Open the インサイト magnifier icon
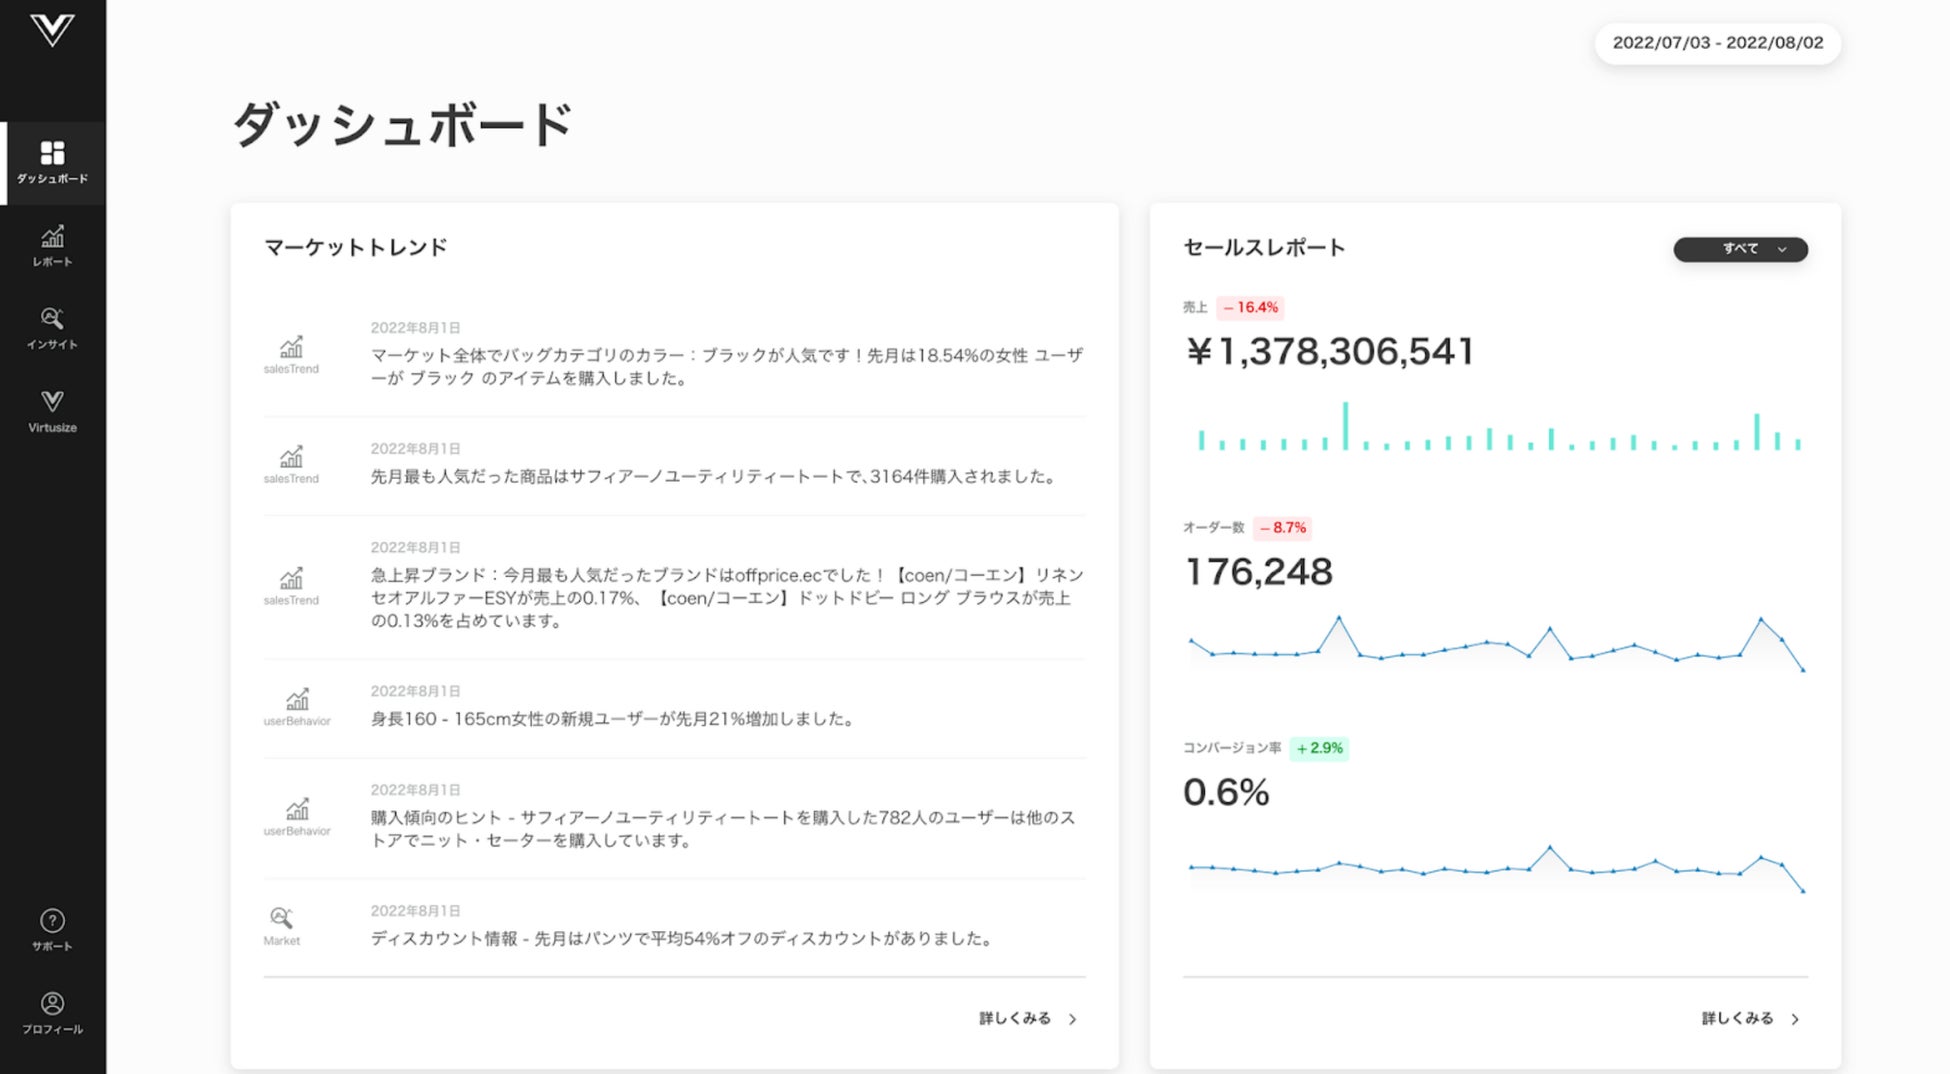This screenshot has width=1950, height=1074. pos(52,318)
